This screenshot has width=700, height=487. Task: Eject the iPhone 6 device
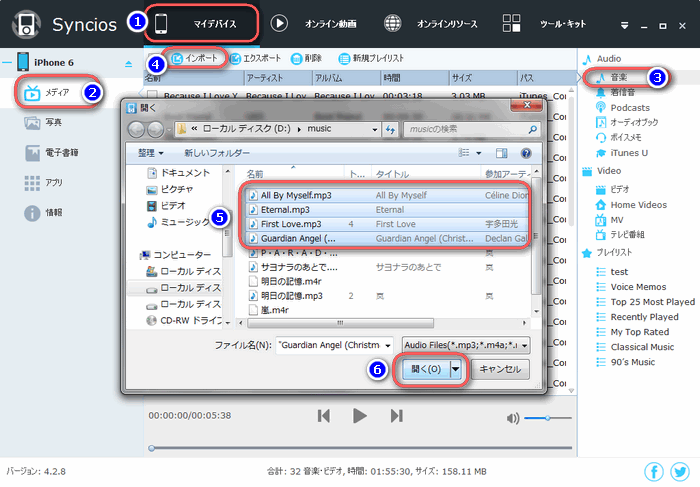[129, 64]
